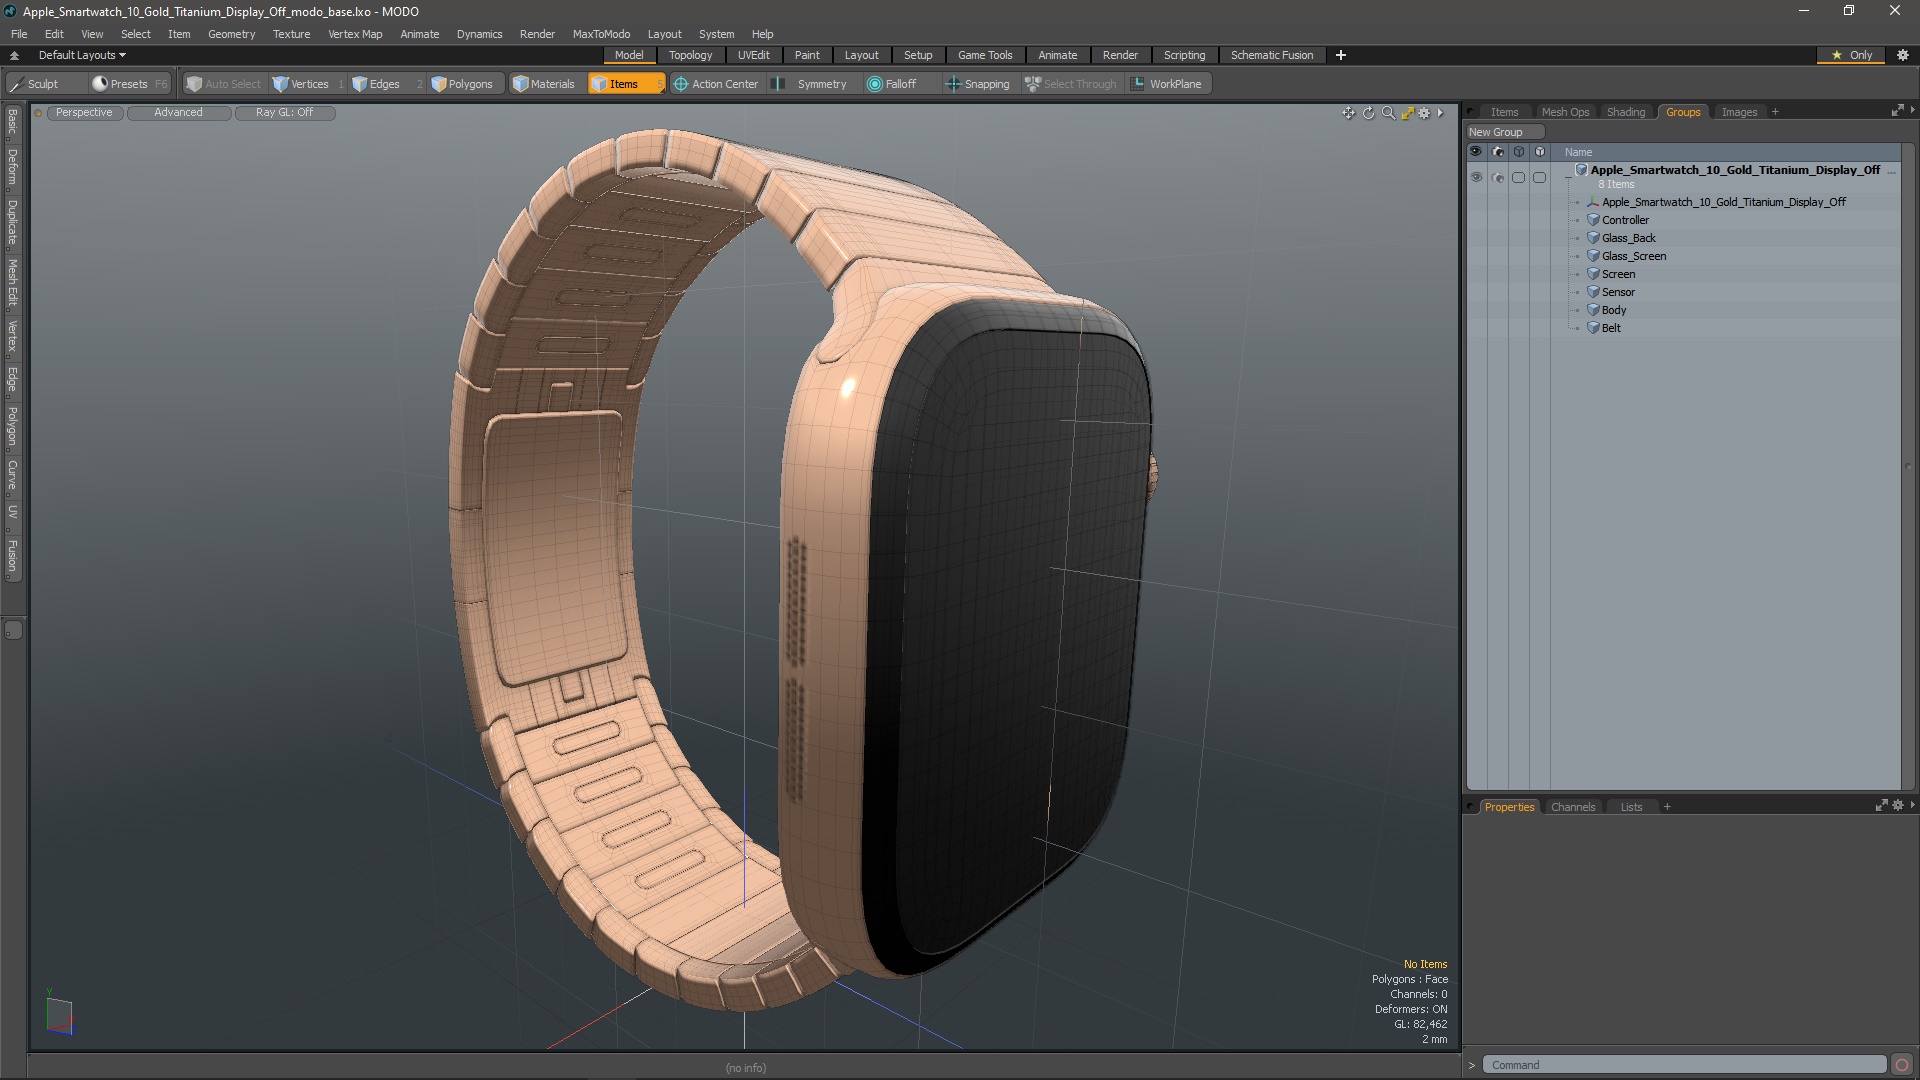Toggle Ray GL Off button
This screenshot has height=1080, width=1920.
click(x=284, y=113)
